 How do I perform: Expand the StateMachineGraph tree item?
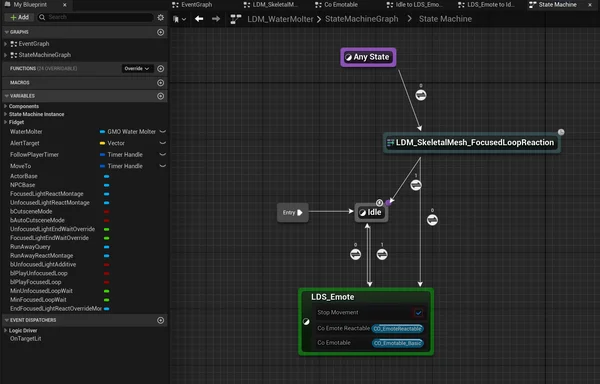tap(5, 55)
